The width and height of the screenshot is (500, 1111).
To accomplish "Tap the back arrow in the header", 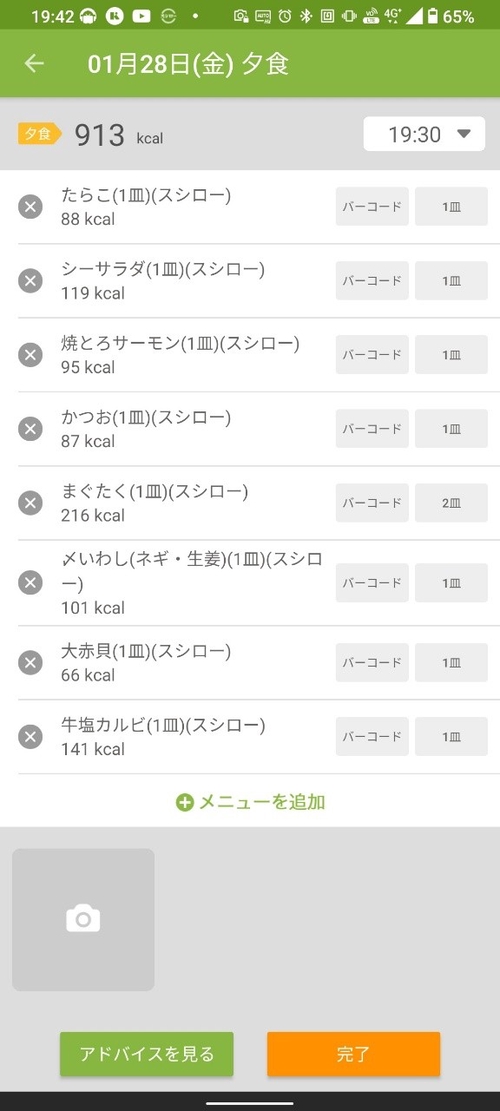I will point(34,63).
